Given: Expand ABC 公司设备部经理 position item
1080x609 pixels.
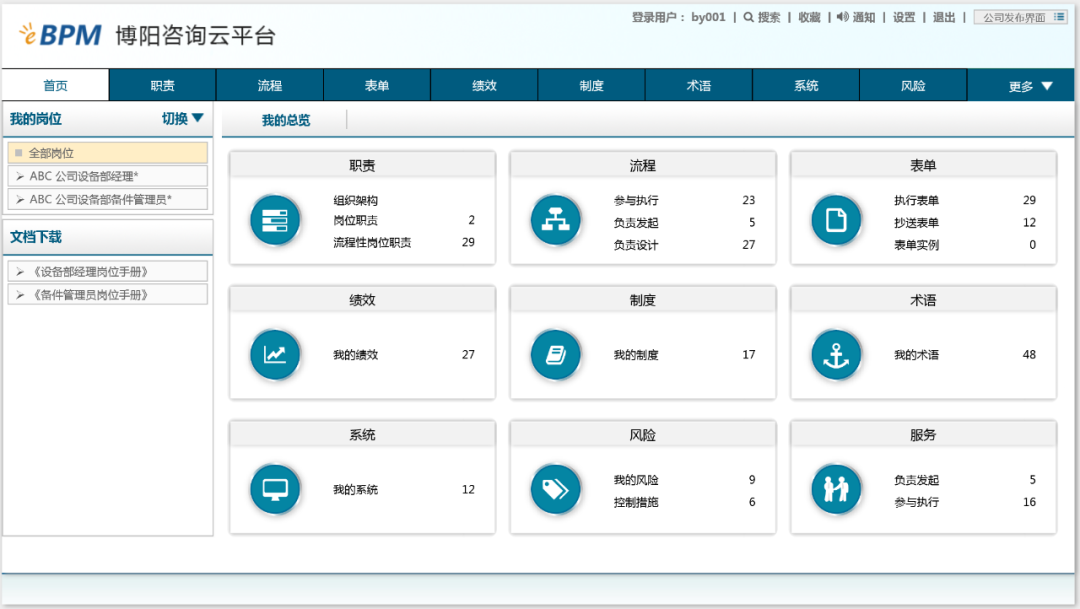Looking at the screenshot, I should coord(108,176).
